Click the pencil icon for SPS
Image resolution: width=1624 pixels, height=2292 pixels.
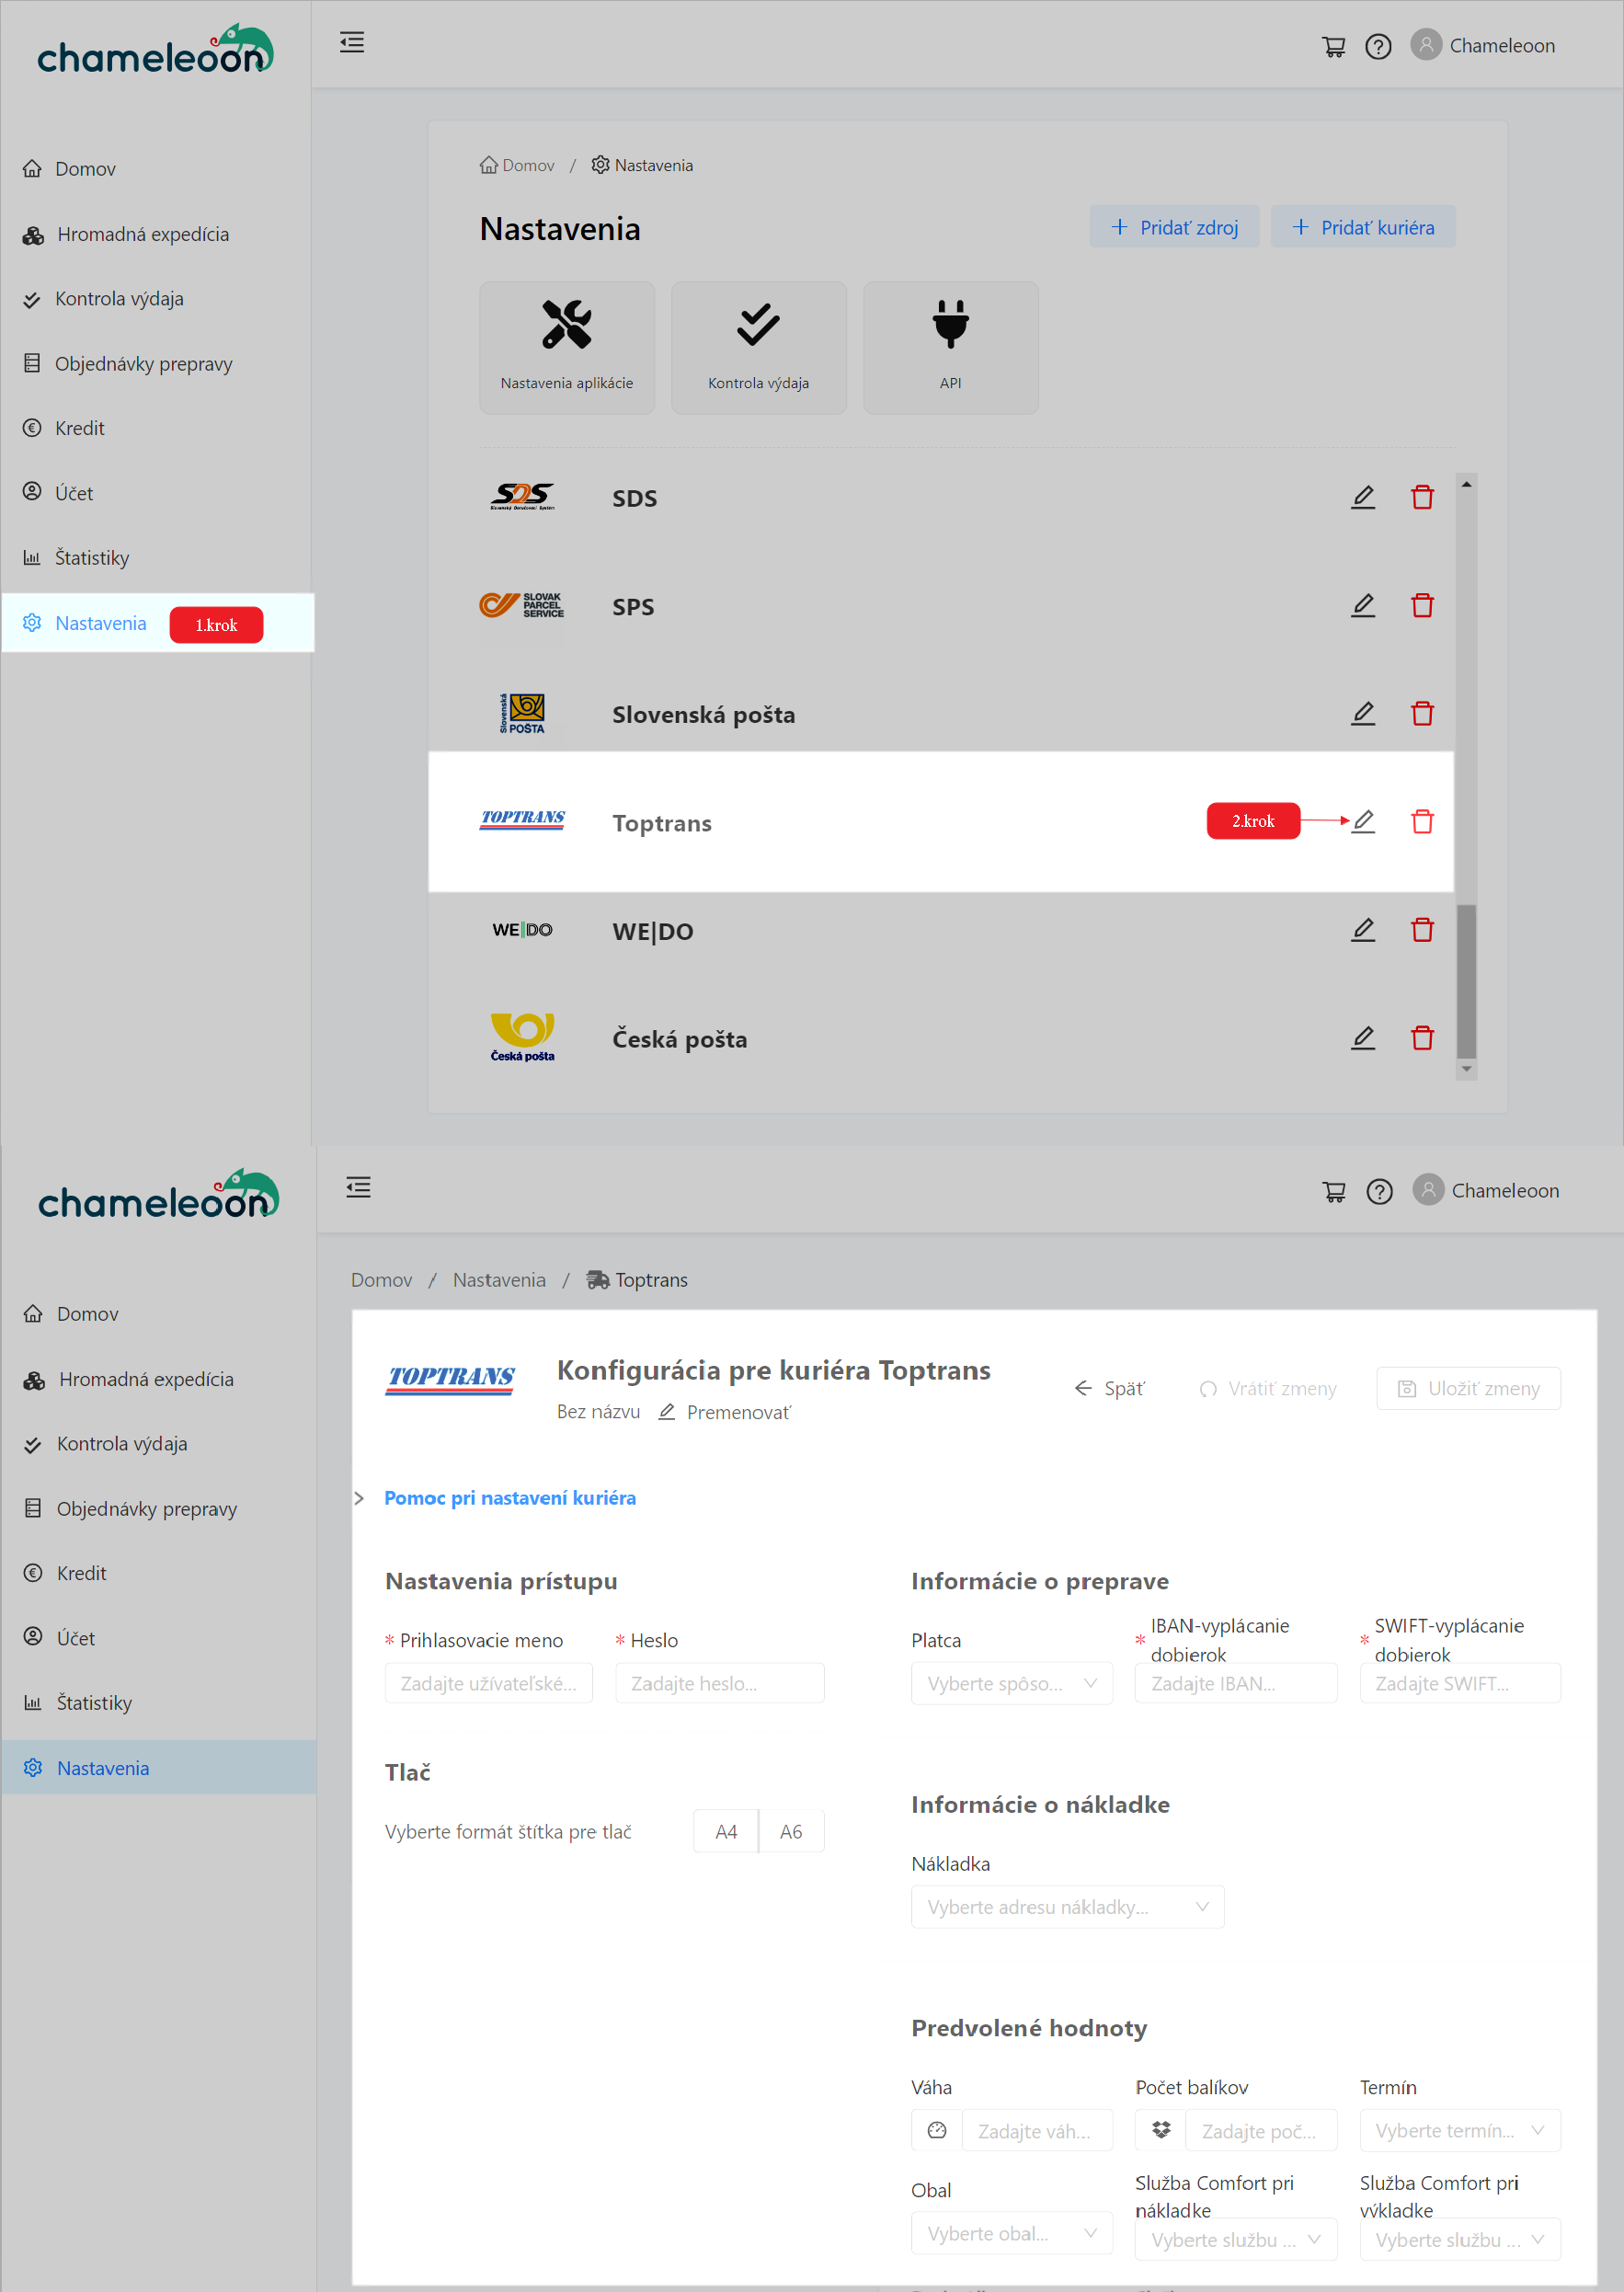click(x=1363, y=605)
